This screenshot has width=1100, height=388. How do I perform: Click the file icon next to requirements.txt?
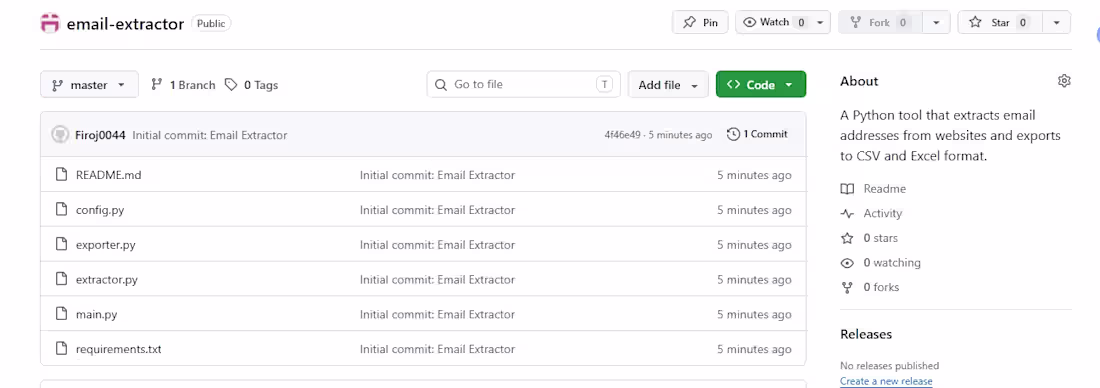click(61, 349)
